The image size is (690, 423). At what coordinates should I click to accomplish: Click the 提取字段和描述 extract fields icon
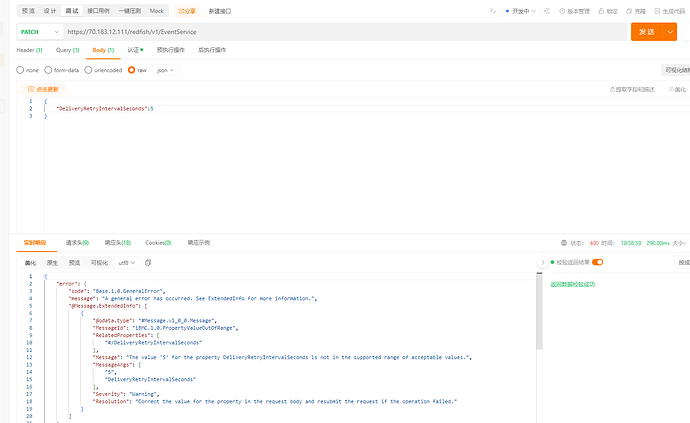tap(612, 89)
